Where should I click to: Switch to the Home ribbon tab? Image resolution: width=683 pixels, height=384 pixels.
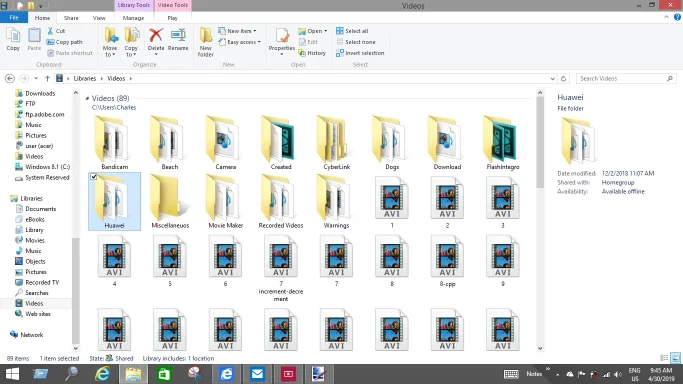pos(42,18)
